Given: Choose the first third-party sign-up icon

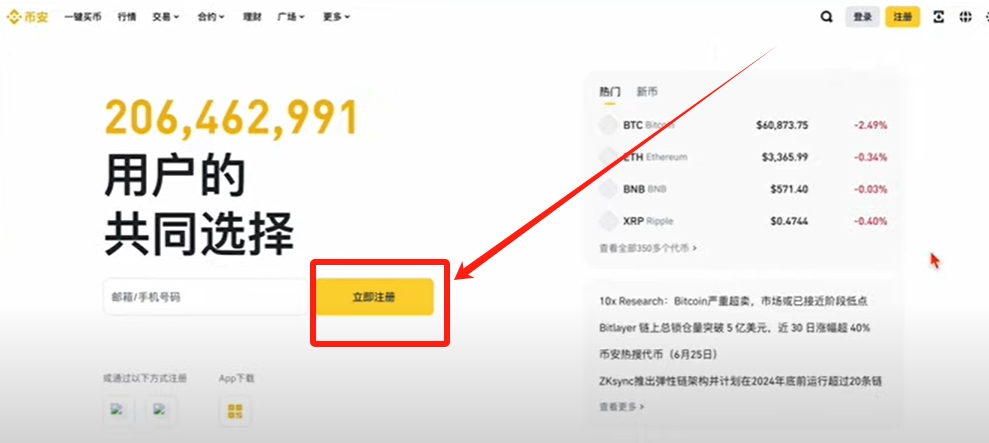Looking at the screenshot, I should (119, 411).
